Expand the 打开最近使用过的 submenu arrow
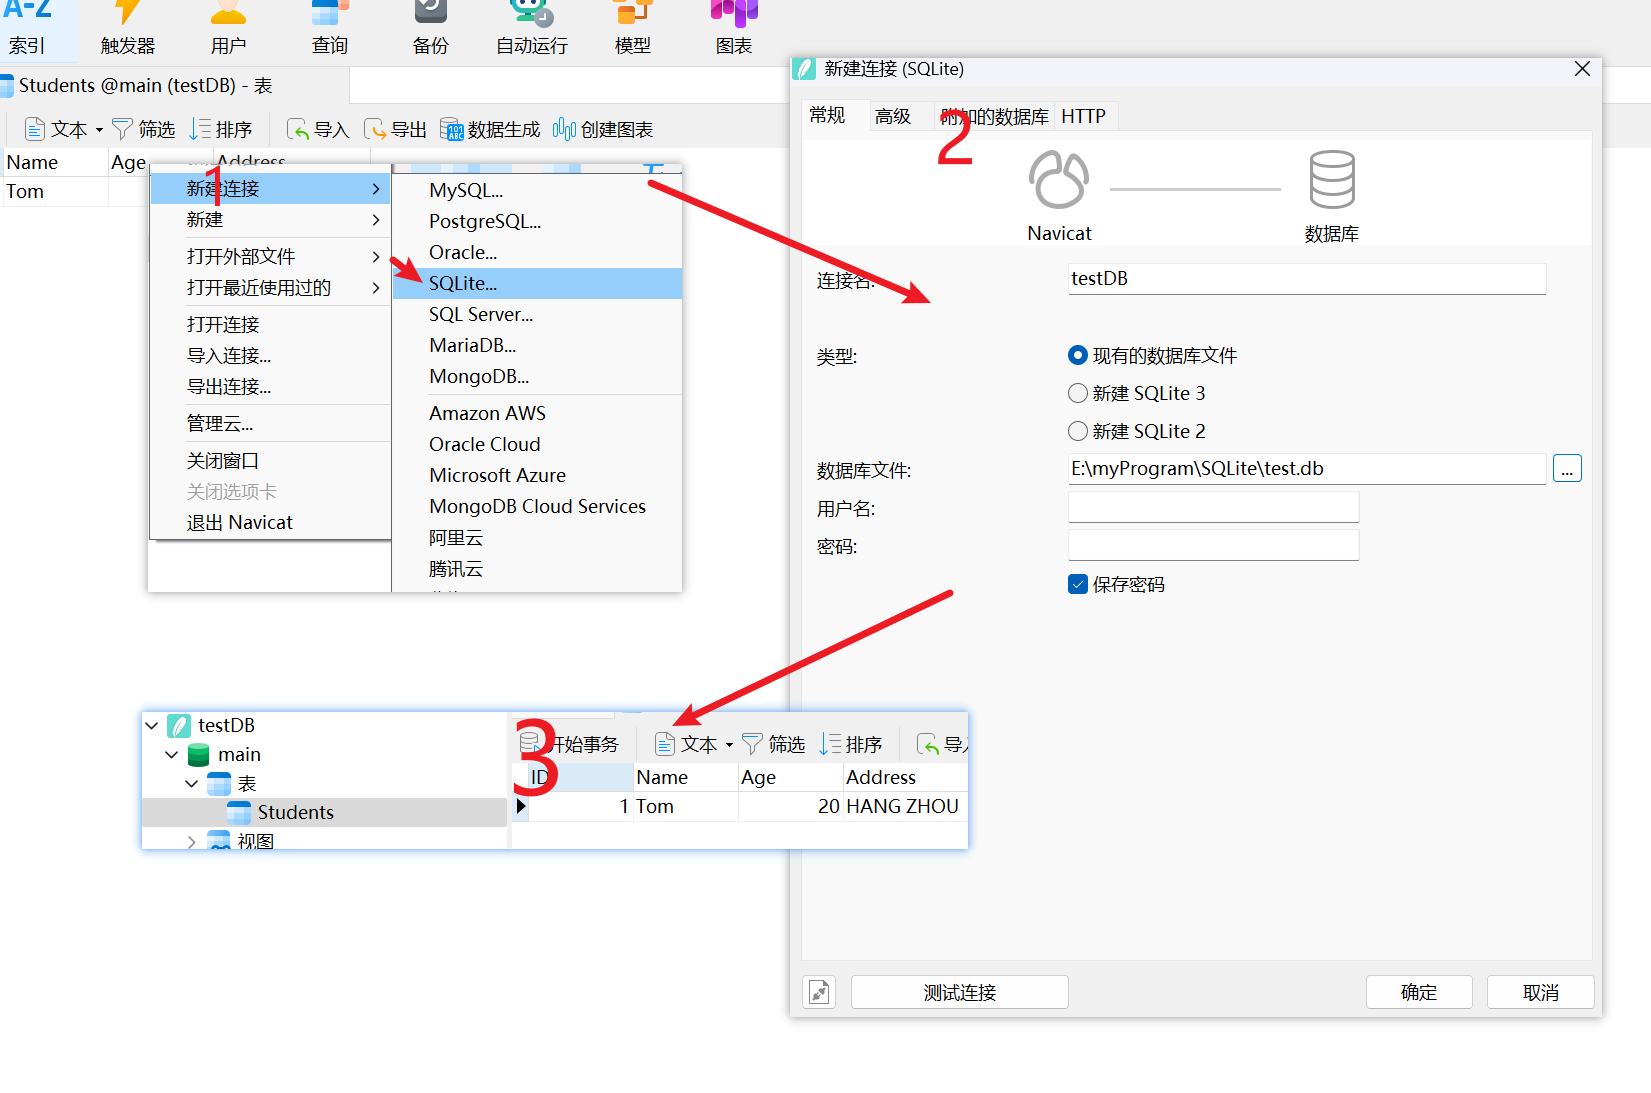This screenshot has width=1651, height=1093. 376,287
